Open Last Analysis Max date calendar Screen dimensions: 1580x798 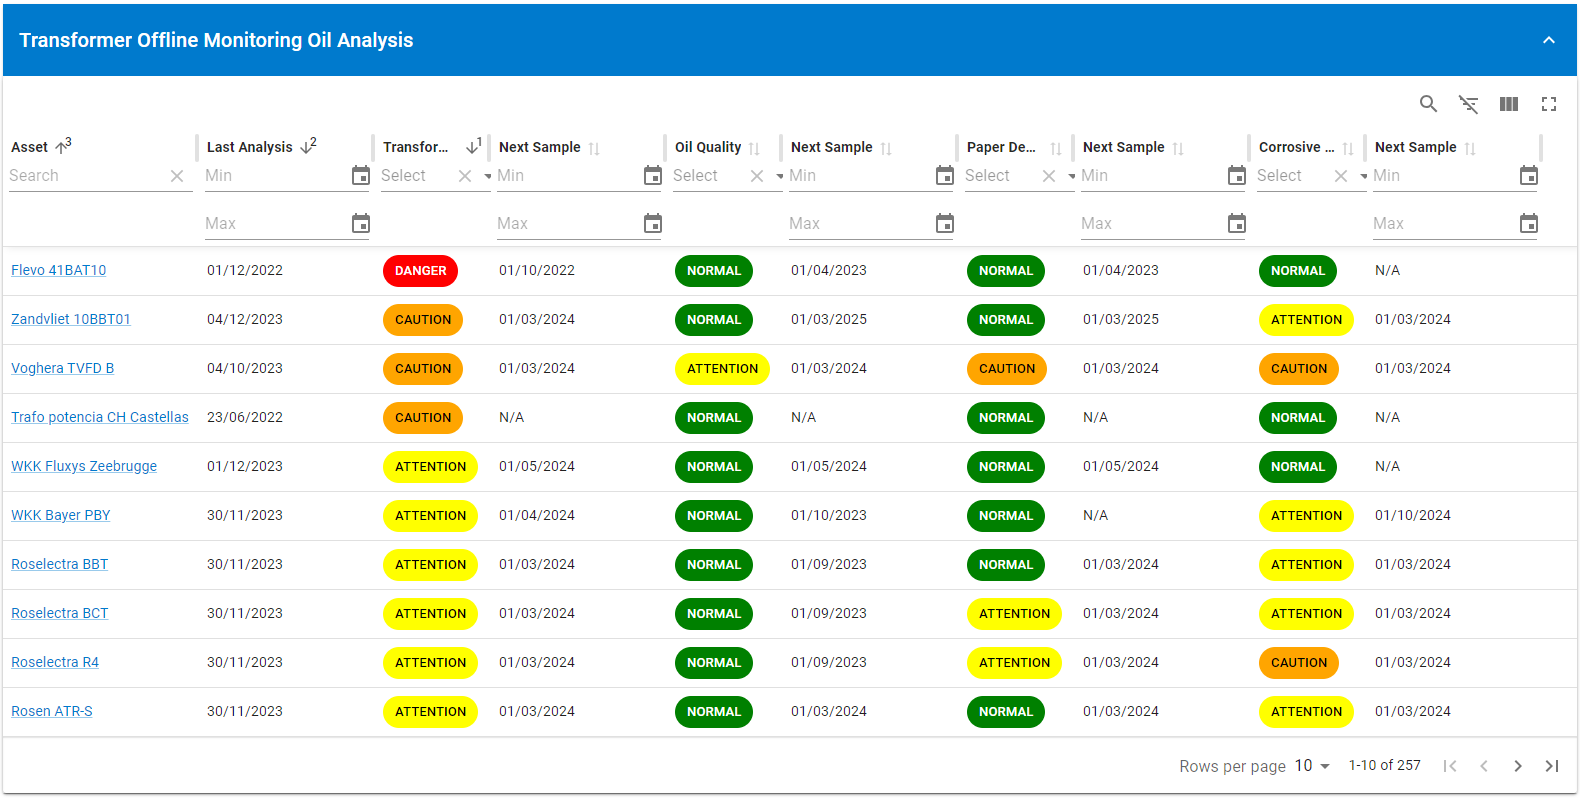point(361,223)
